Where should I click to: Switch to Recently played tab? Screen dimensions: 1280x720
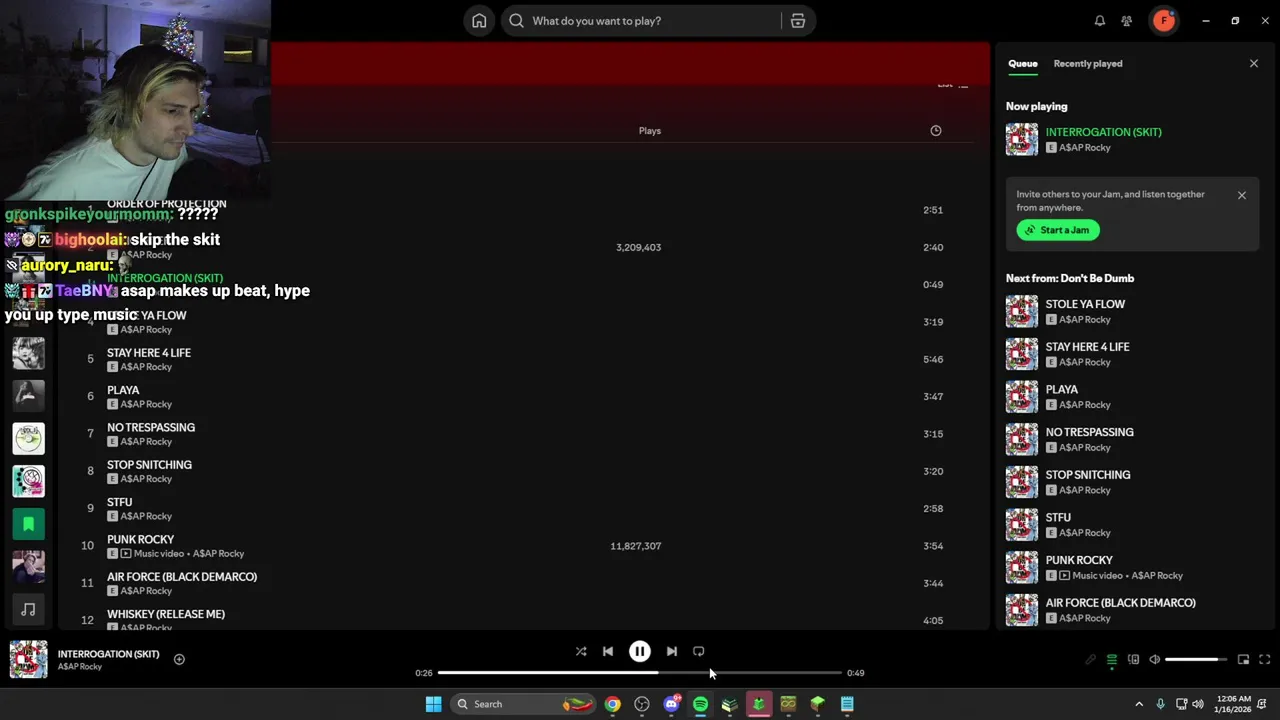[x=1088, y=64]
